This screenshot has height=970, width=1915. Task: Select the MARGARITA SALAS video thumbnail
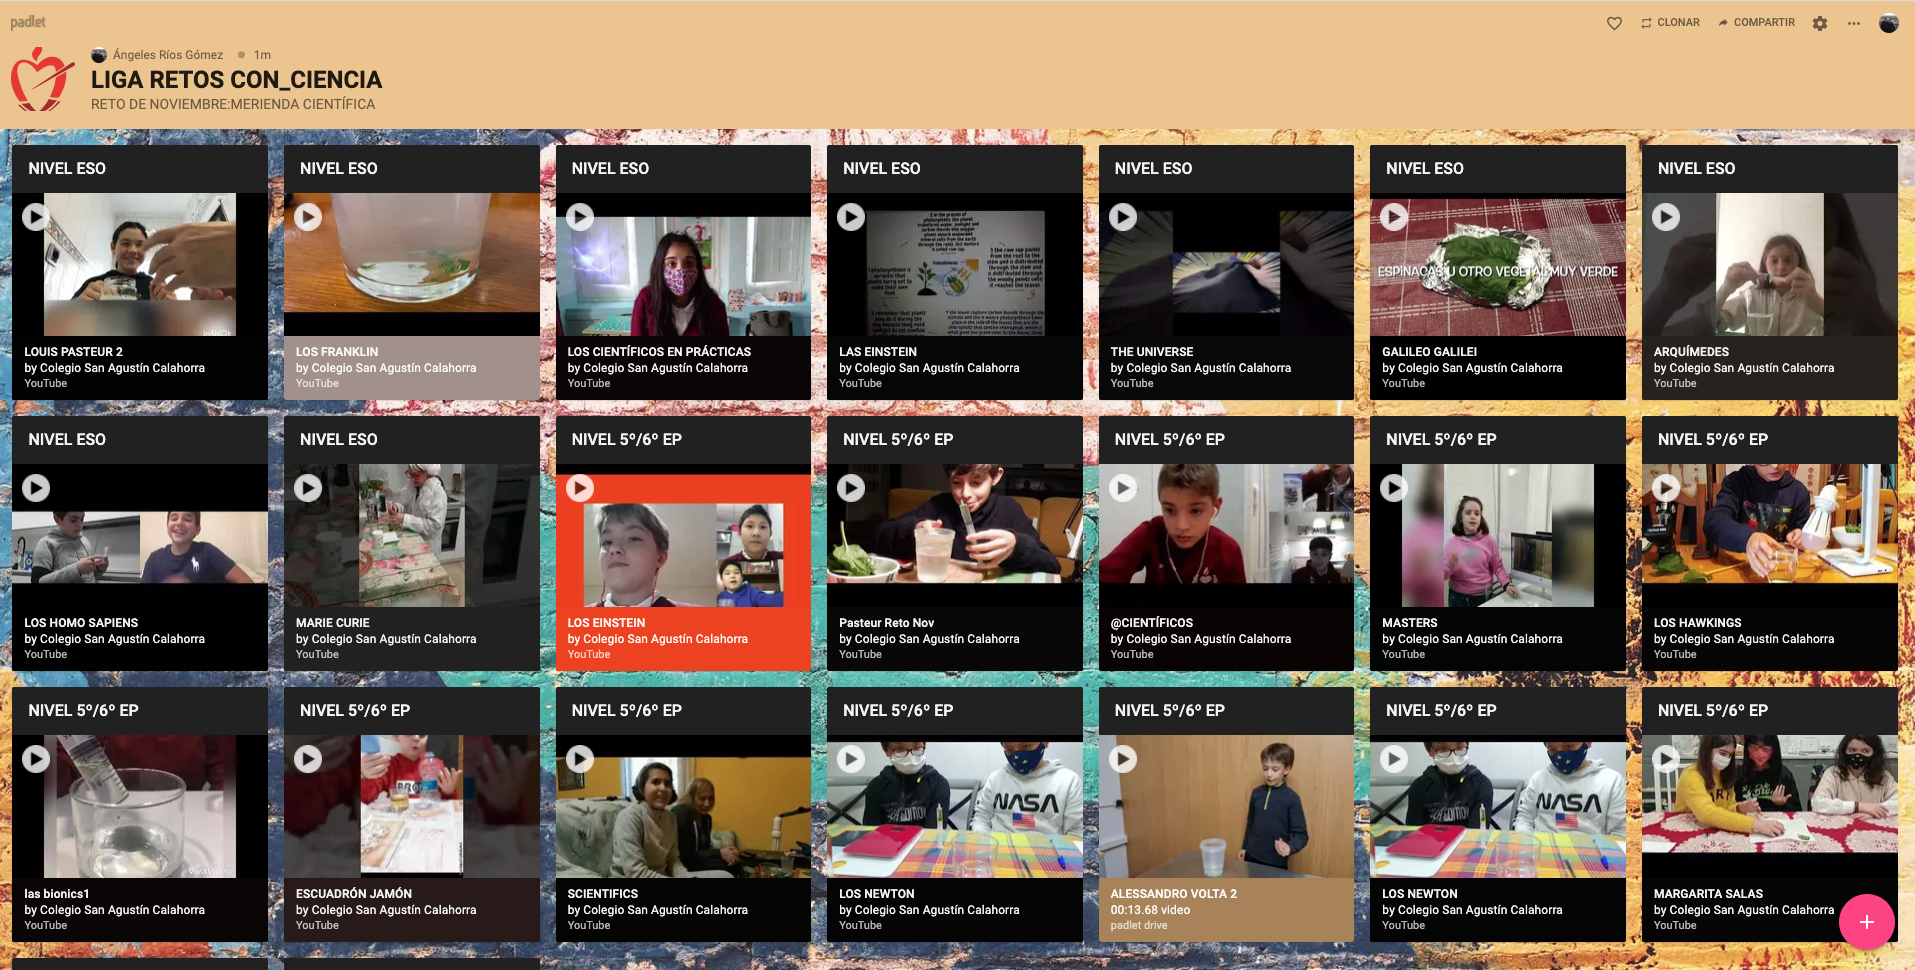pos(1768,800)
